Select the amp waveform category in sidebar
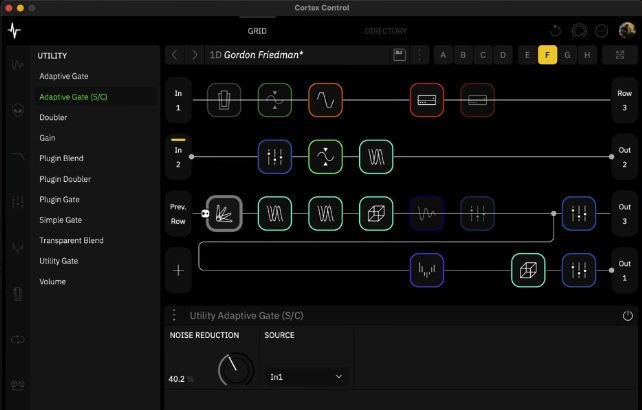 pos(17,65)
